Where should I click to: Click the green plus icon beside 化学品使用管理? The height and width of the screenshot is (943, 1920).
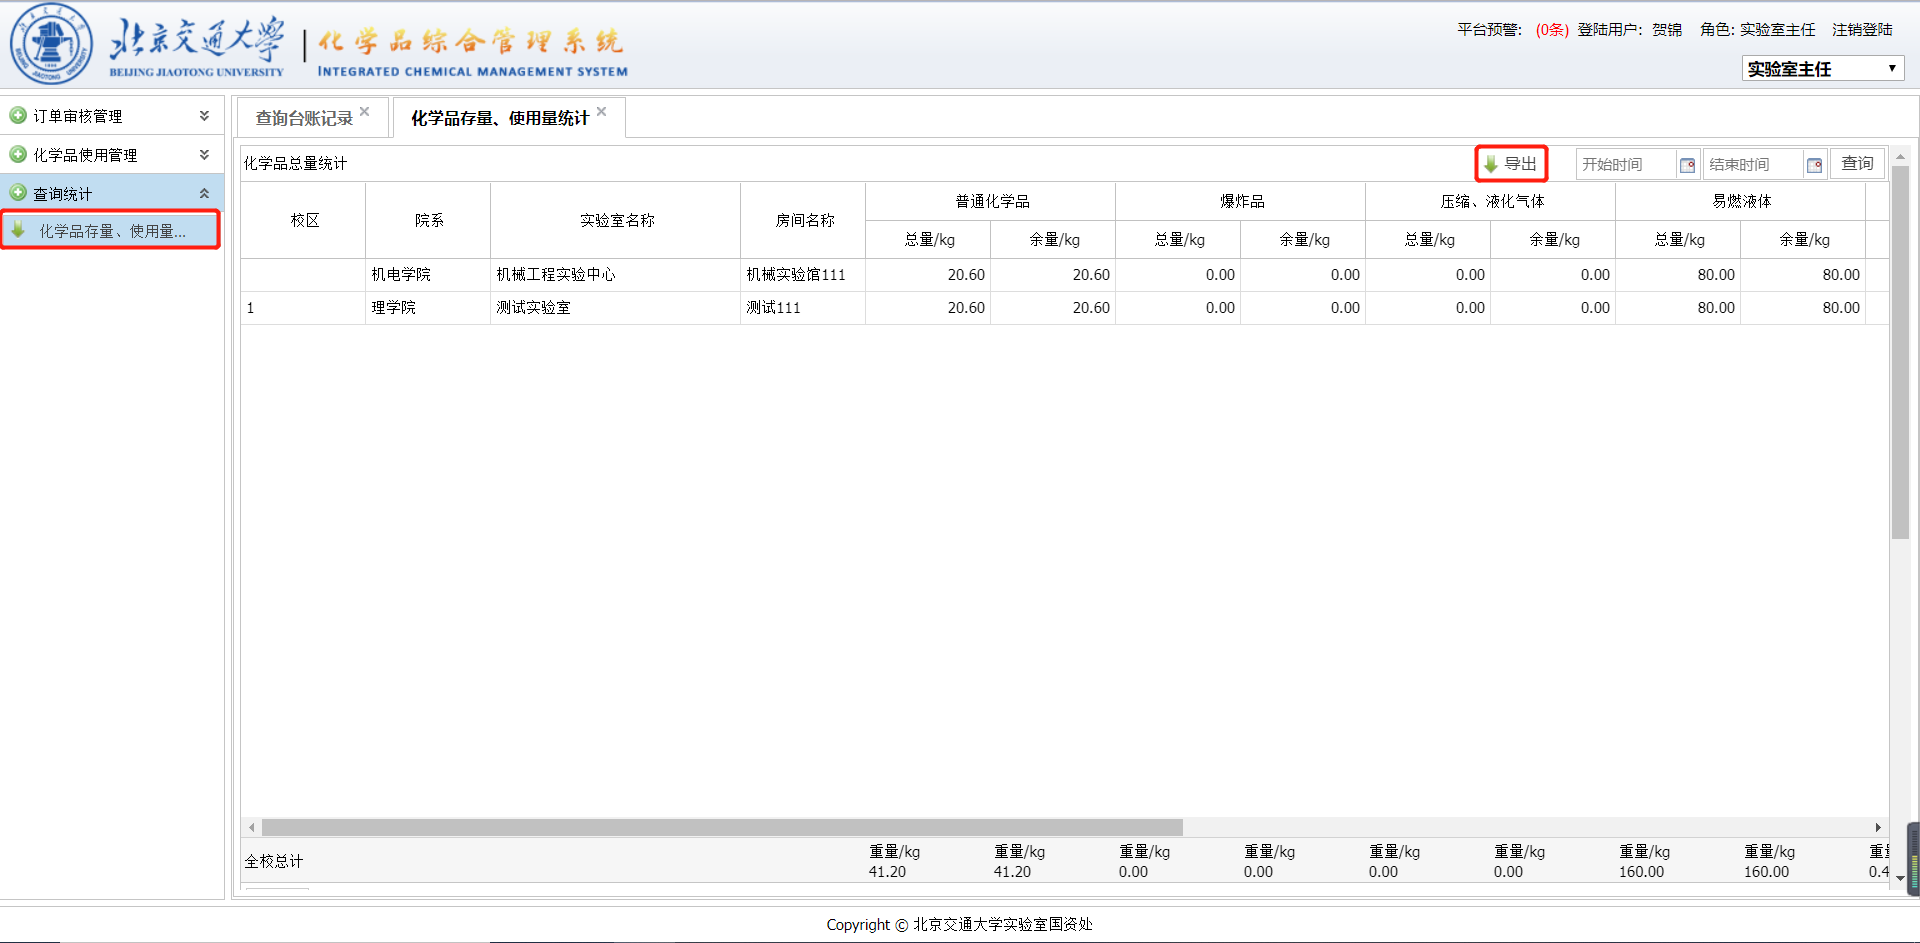tap(18, 155)
